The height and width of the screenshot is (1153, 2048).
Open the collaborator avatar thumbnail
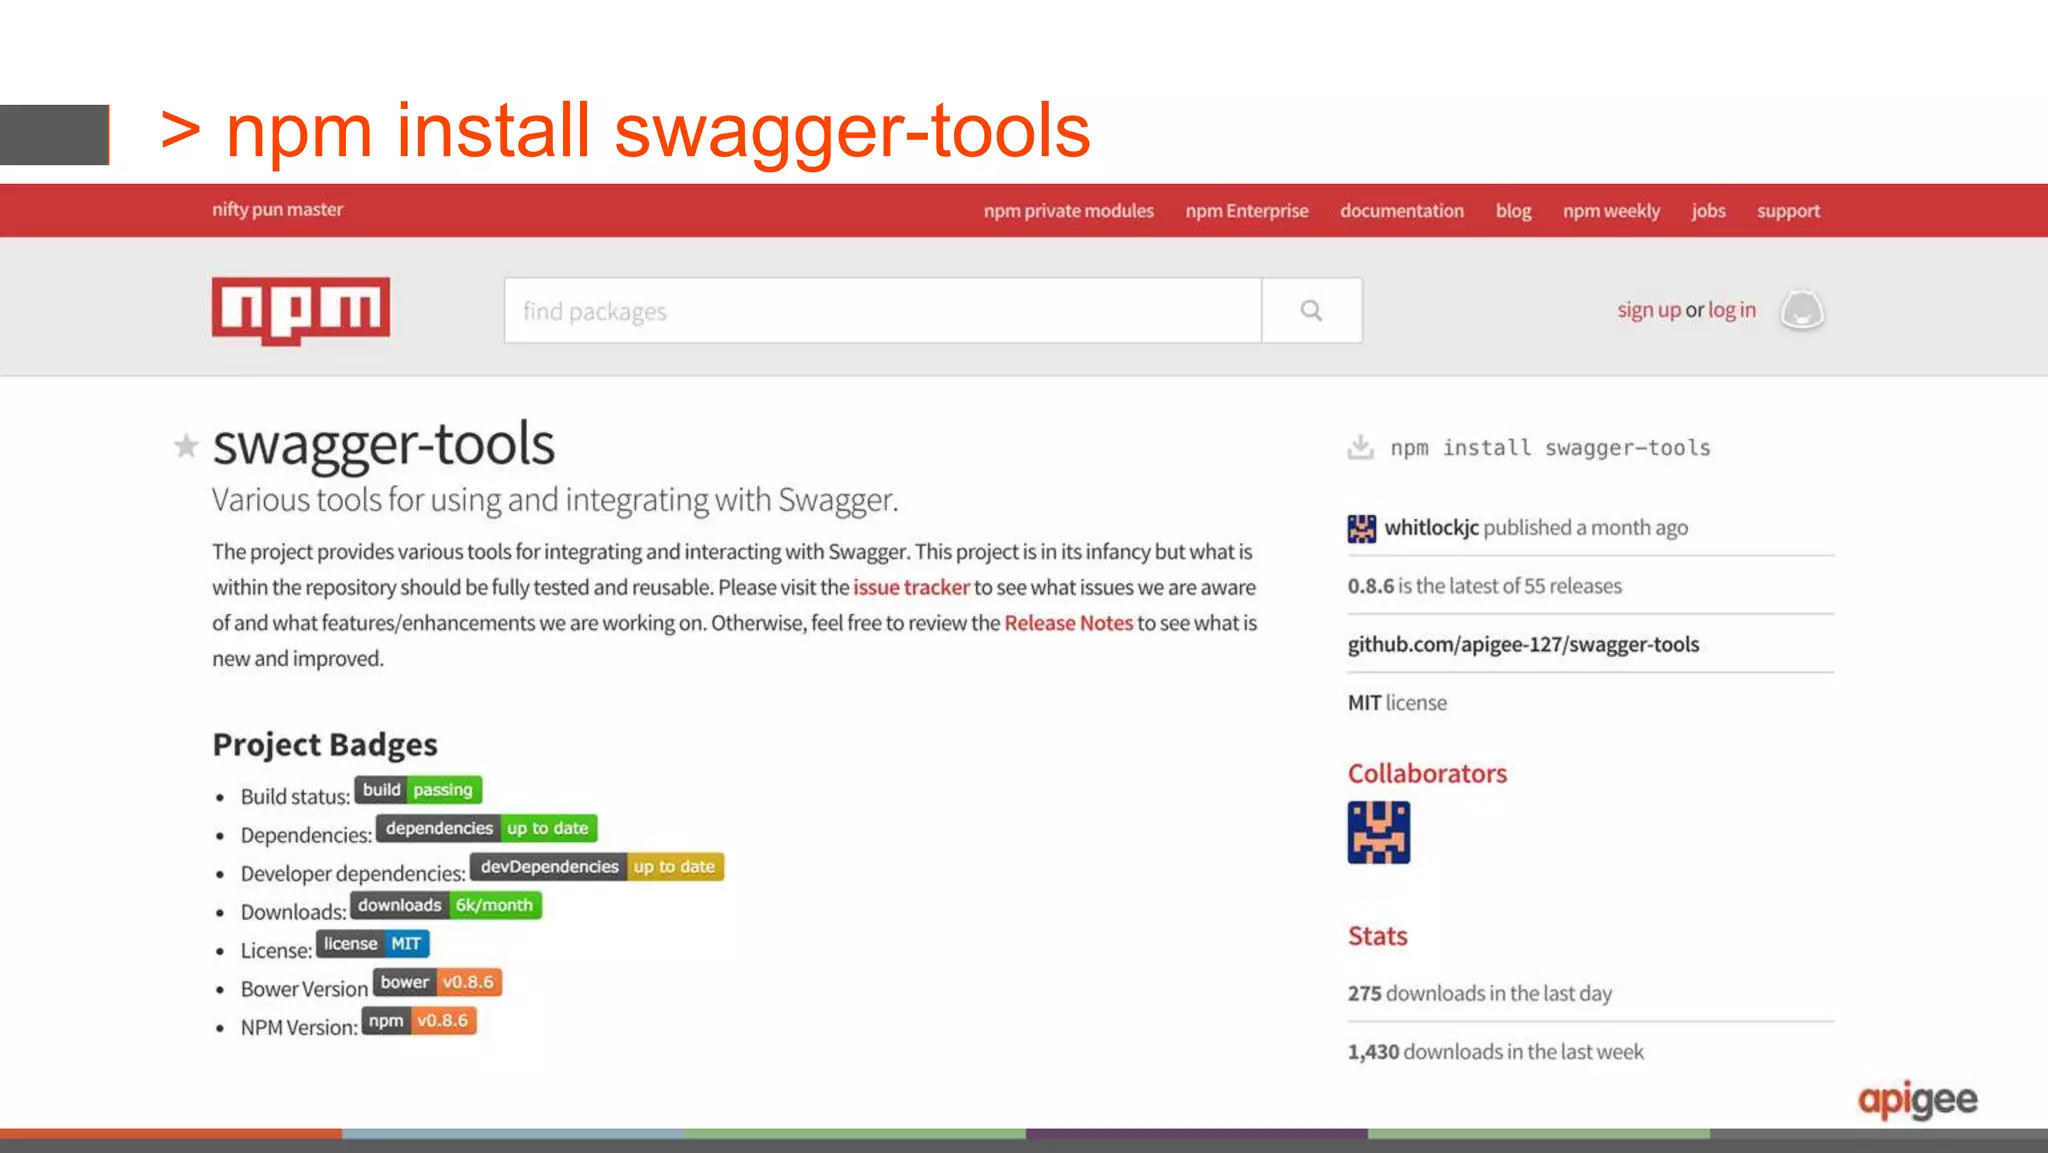[1378, 832]
